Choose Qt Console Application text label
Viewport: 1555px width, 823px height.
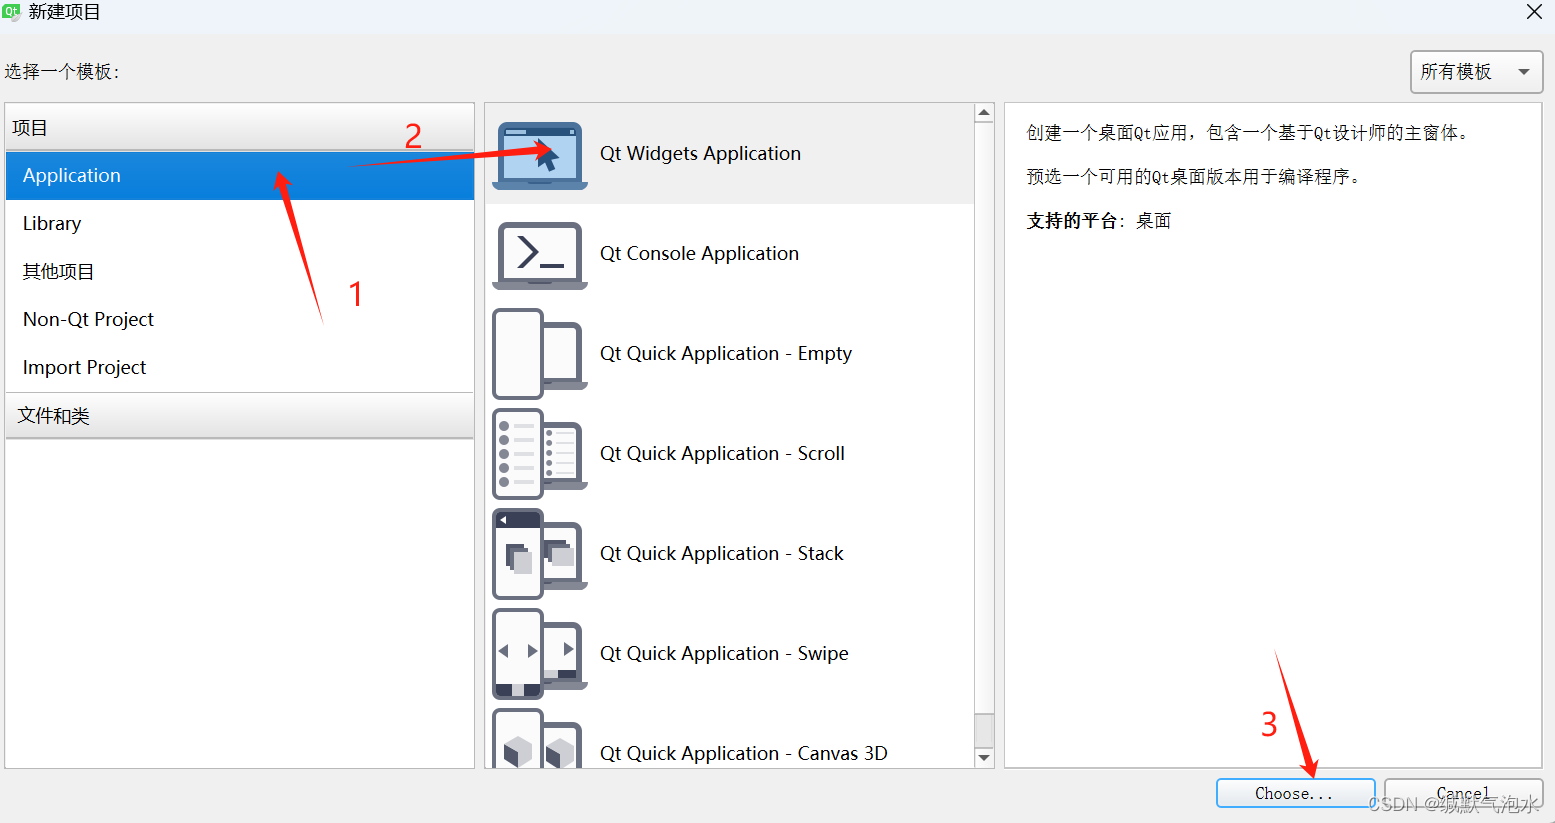coord(699,253)
